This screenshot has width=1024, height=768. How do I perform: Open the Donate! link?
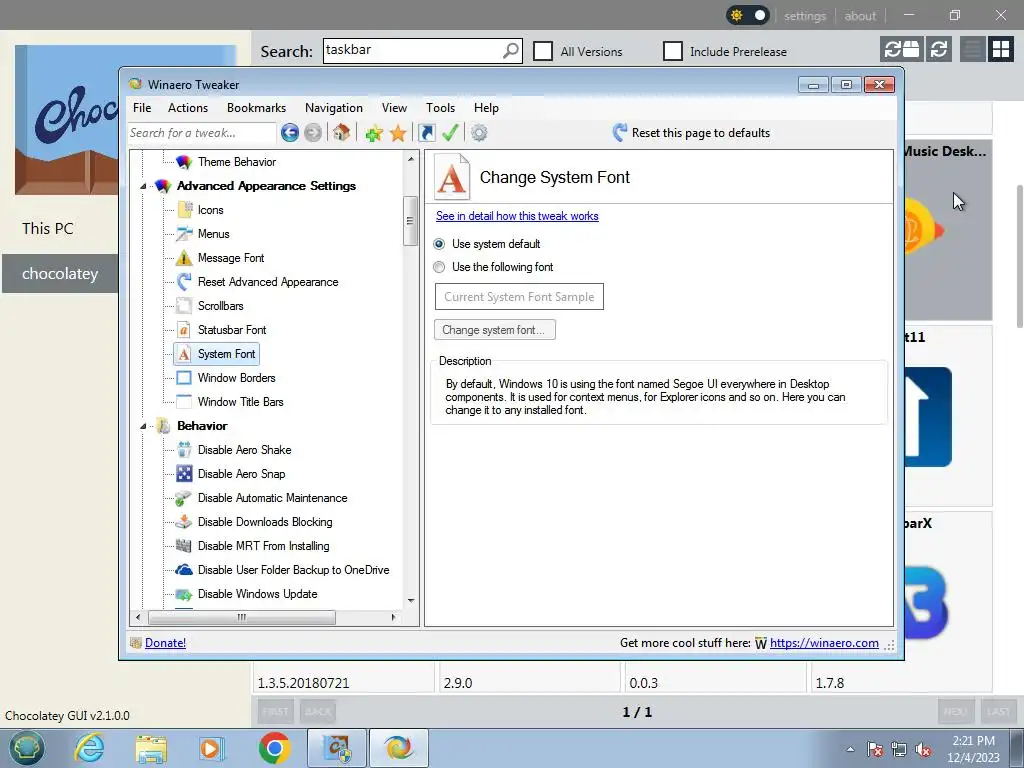point(165,643)
